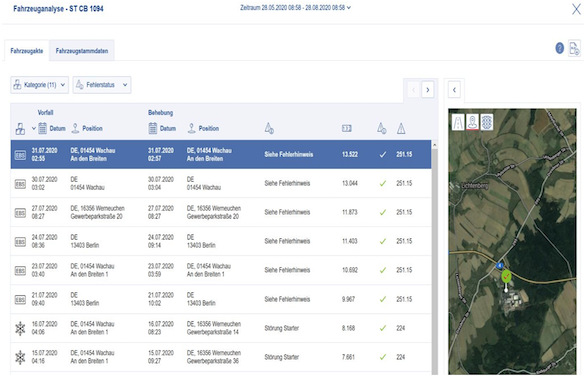Toggle the traffic layer icon on the map
The height and width of the screenshot is (380, 584).
tap(487, 122)
